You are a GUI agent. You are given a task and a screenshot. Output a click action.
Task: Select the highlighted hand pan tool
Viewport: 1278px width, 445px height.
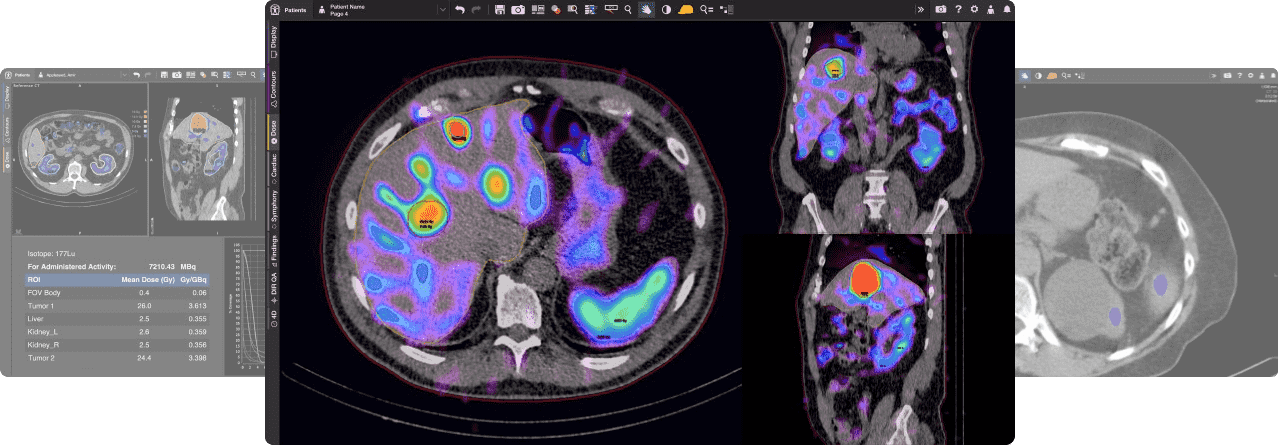click(x=646, y=9)
